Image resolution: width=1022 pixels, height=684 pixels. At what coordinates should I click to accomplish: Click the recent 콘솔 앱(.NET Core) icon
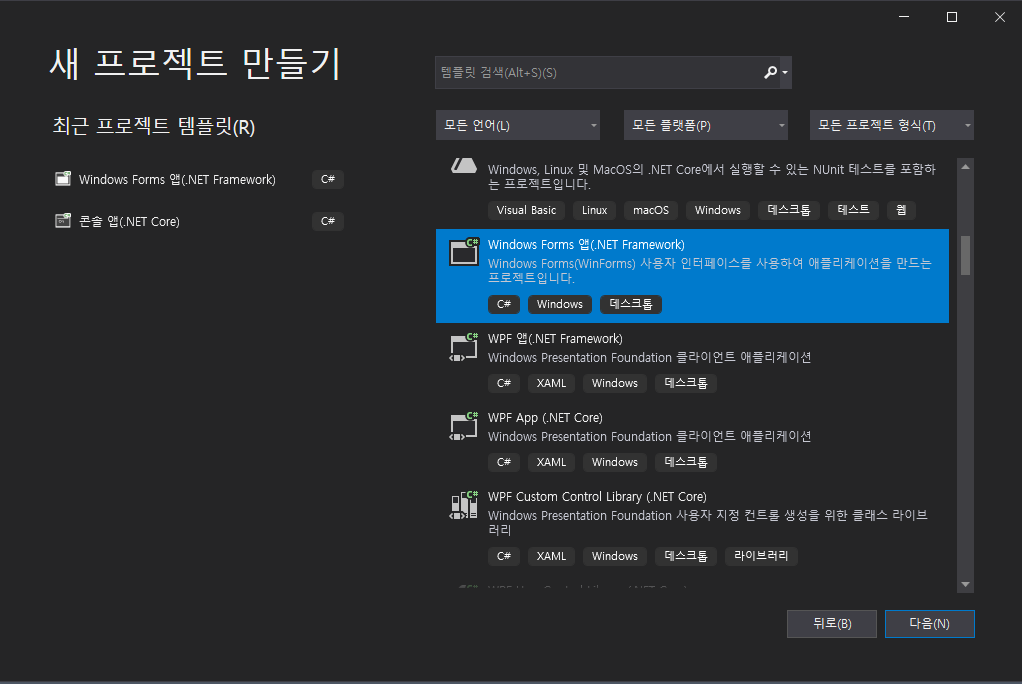tap(63, 221)
